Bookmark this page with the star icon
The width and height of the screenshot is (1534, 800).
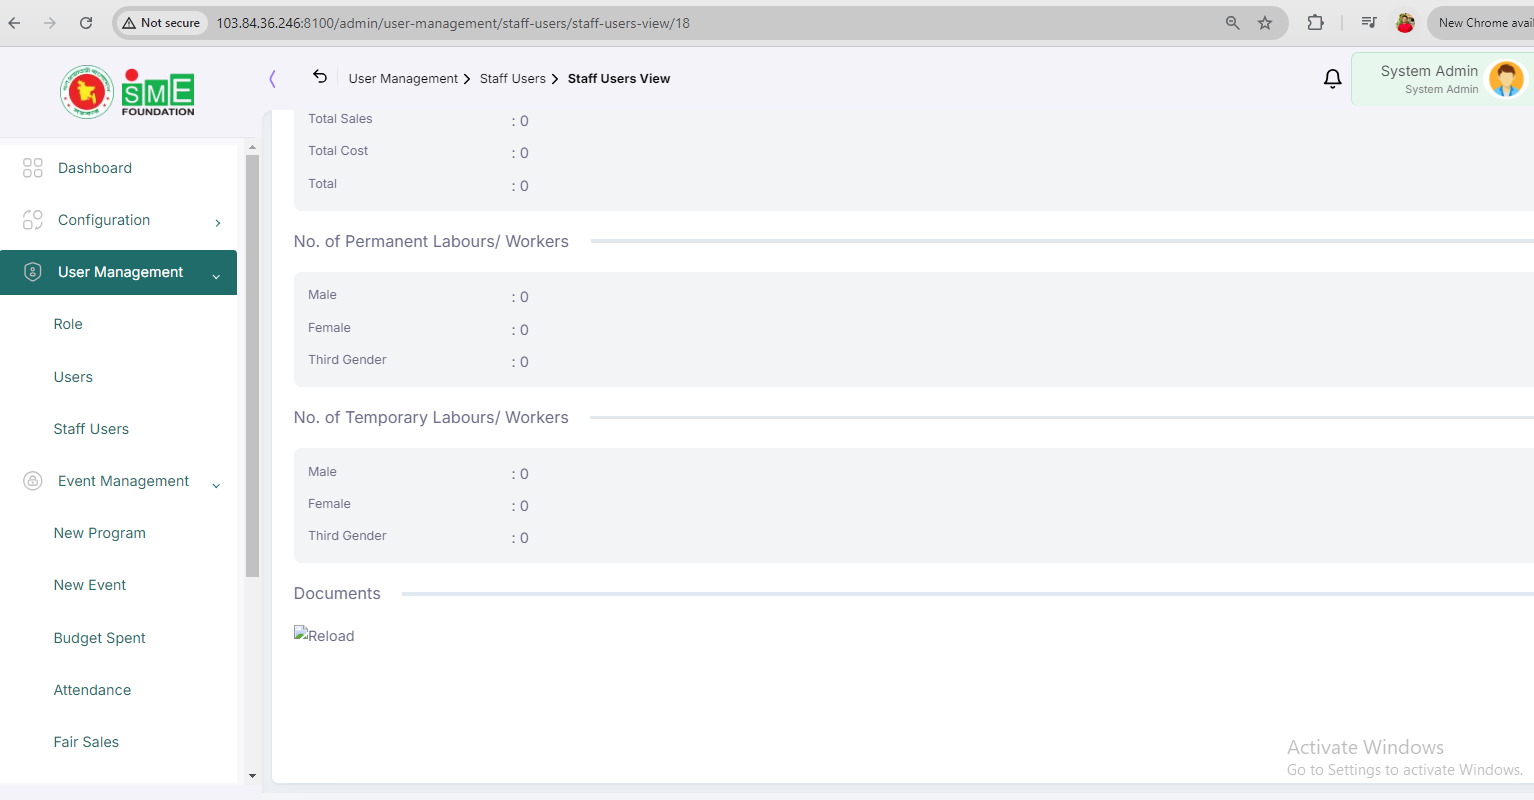pyautogui.click(x=1265, y=23)
